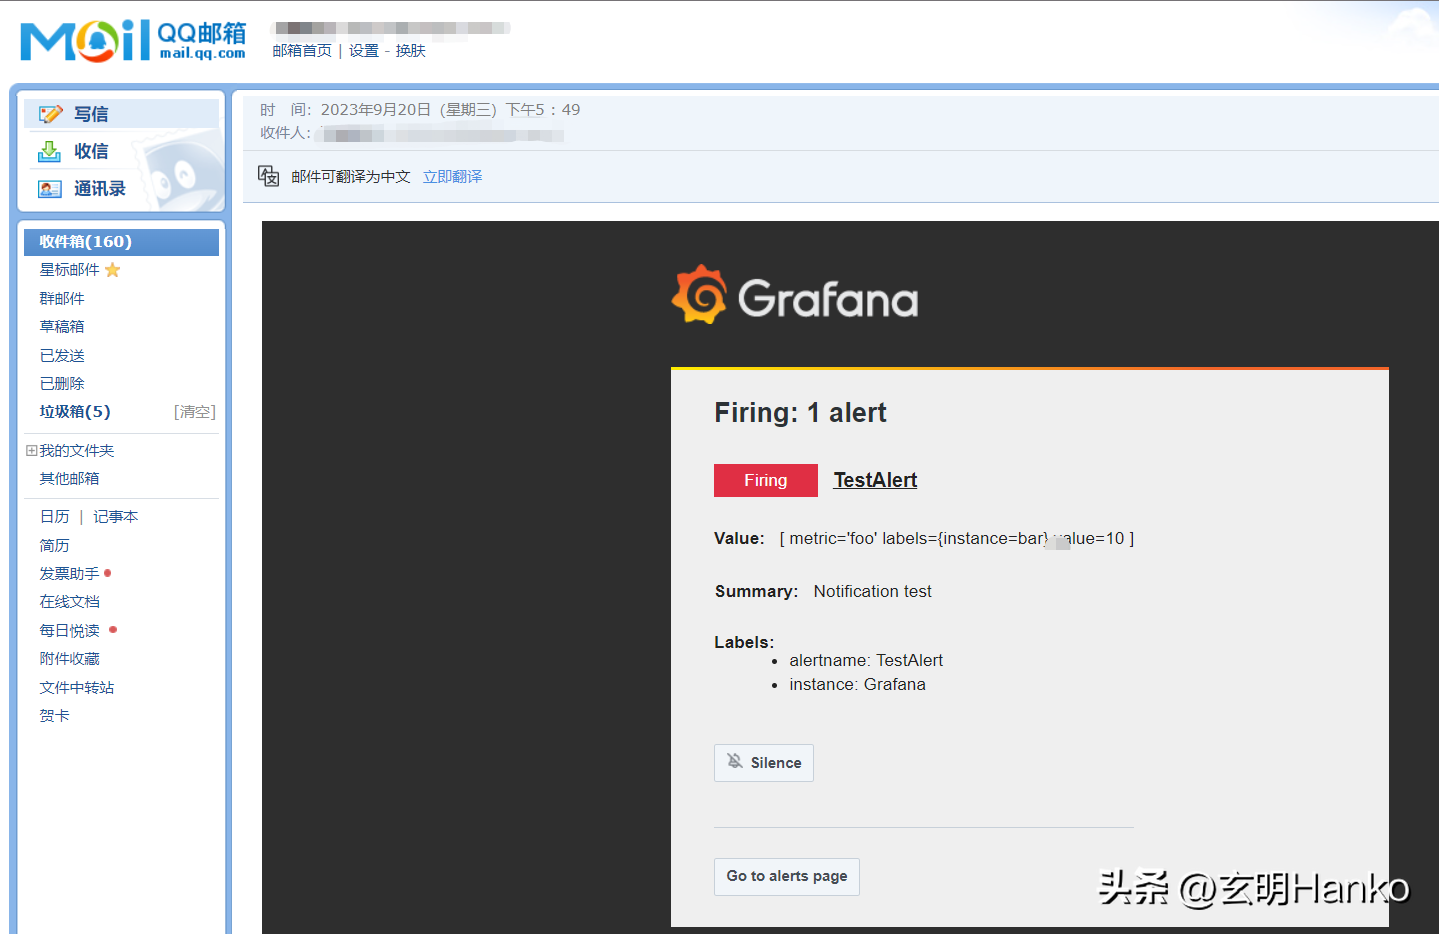Open 设置 settings link

tap(364, 51)
